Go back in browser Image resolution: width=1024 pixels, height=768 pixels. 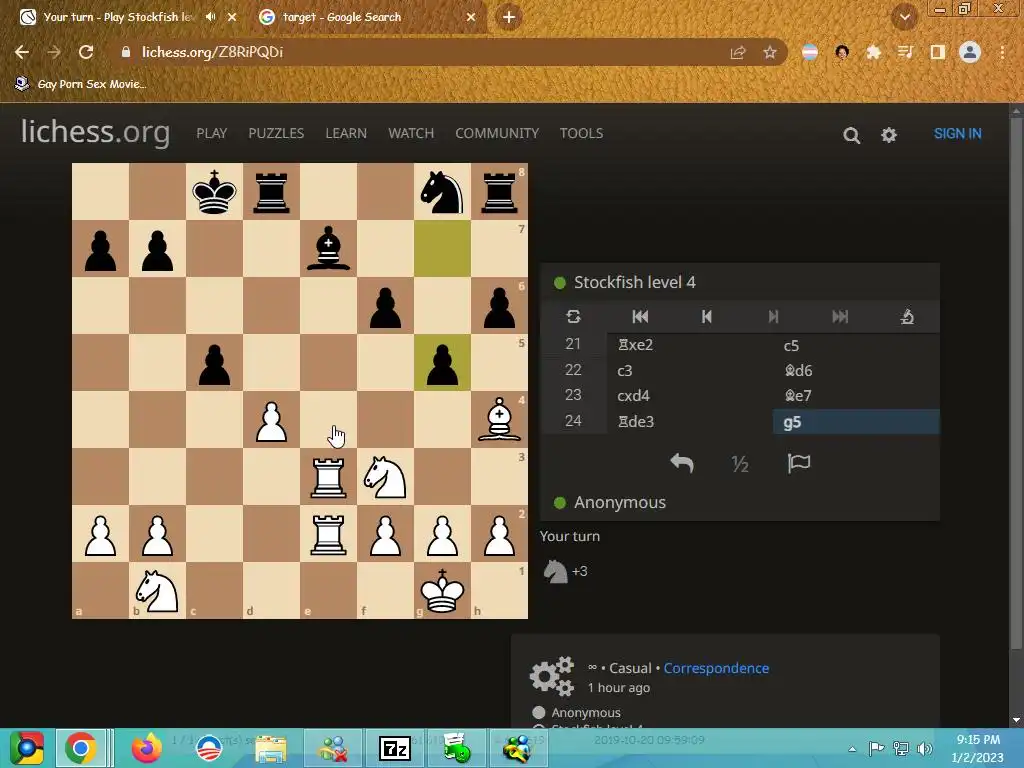tap(22, 52)
